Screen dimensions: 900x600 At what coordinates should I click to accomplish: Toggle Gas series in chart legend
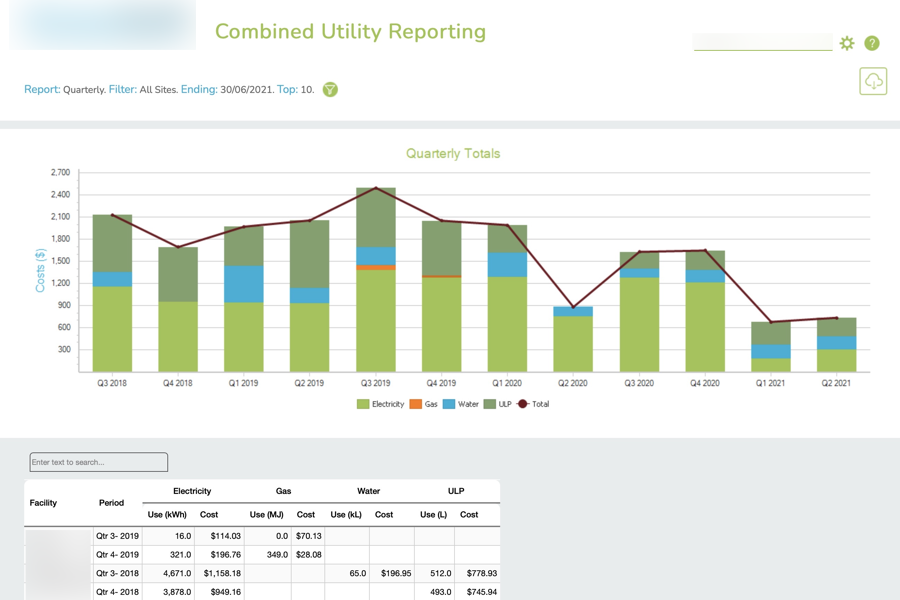(x=424, y=404)
